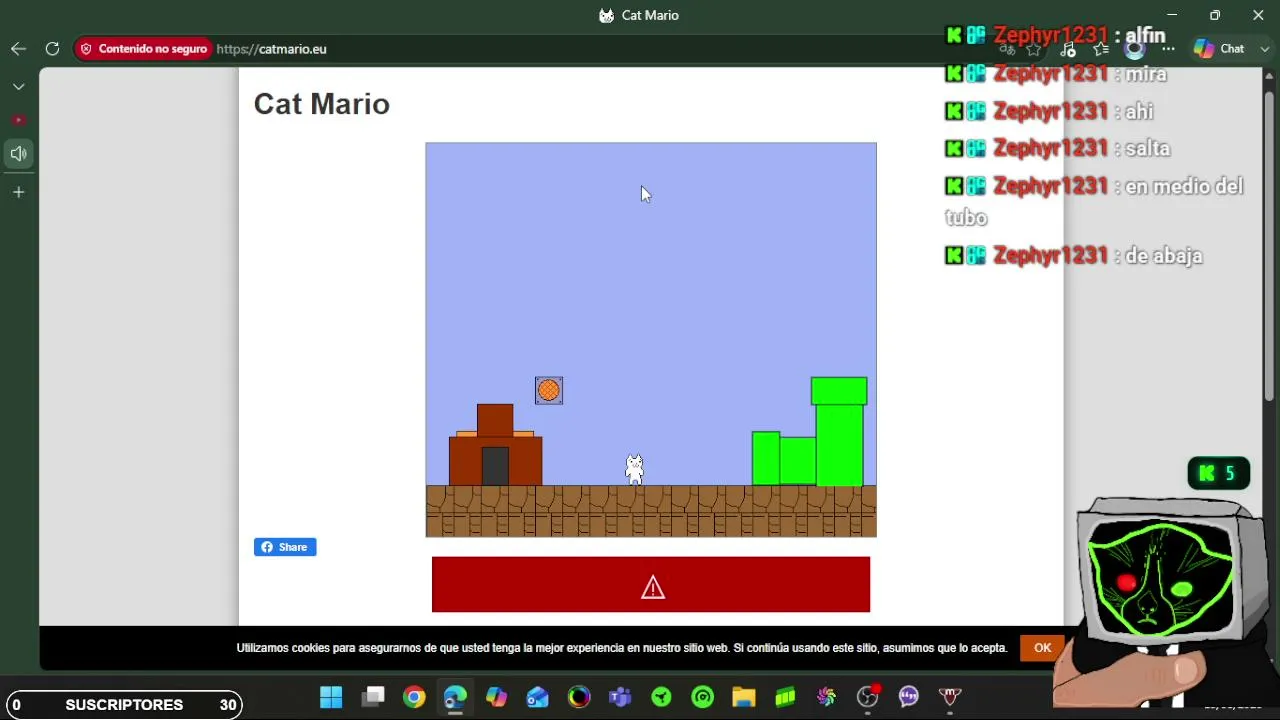Click the OK cookie consent button

tap(1042, 648)
